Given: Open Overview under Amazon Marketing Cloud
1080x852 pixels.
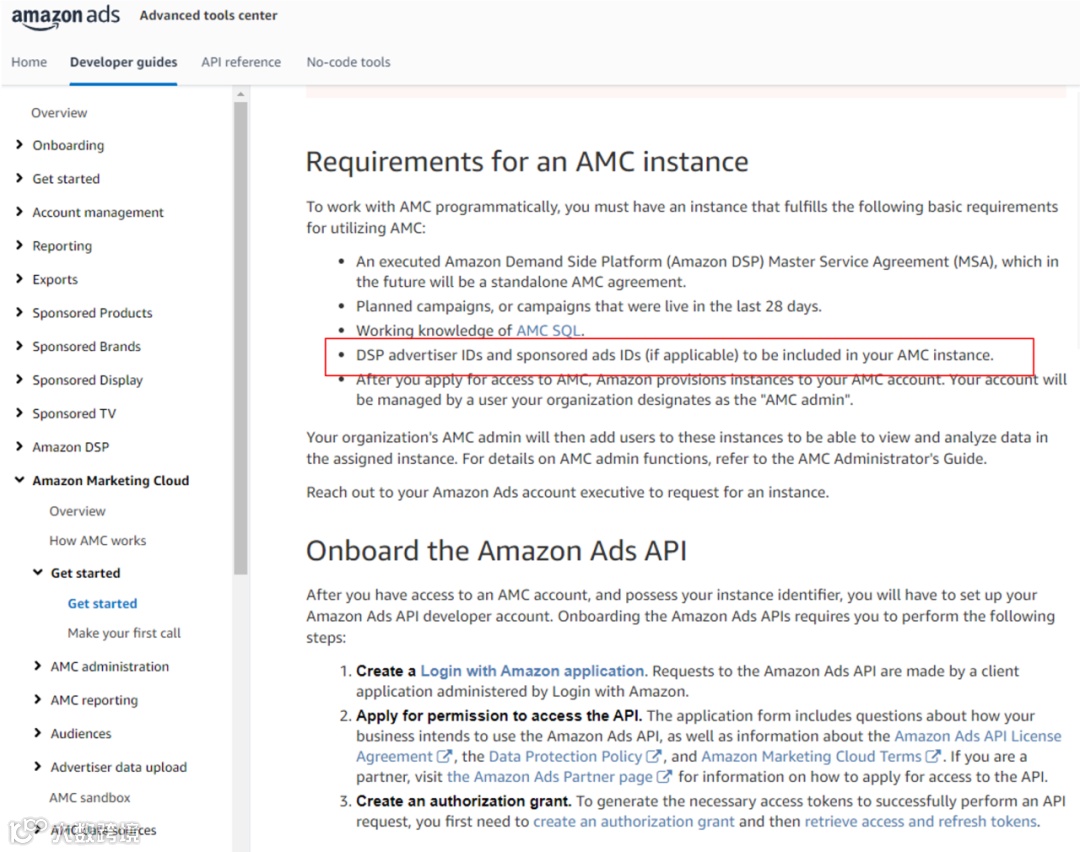Looking at the screenshot, I should [77, 511].
